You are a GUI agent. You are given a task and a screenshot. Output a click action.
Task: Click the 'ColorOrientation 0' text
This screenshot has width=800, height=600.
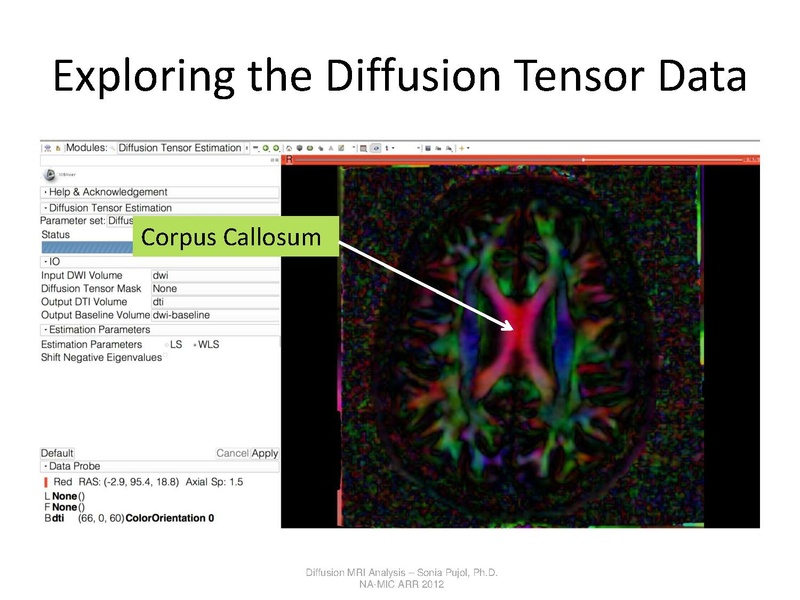(170, 518)
